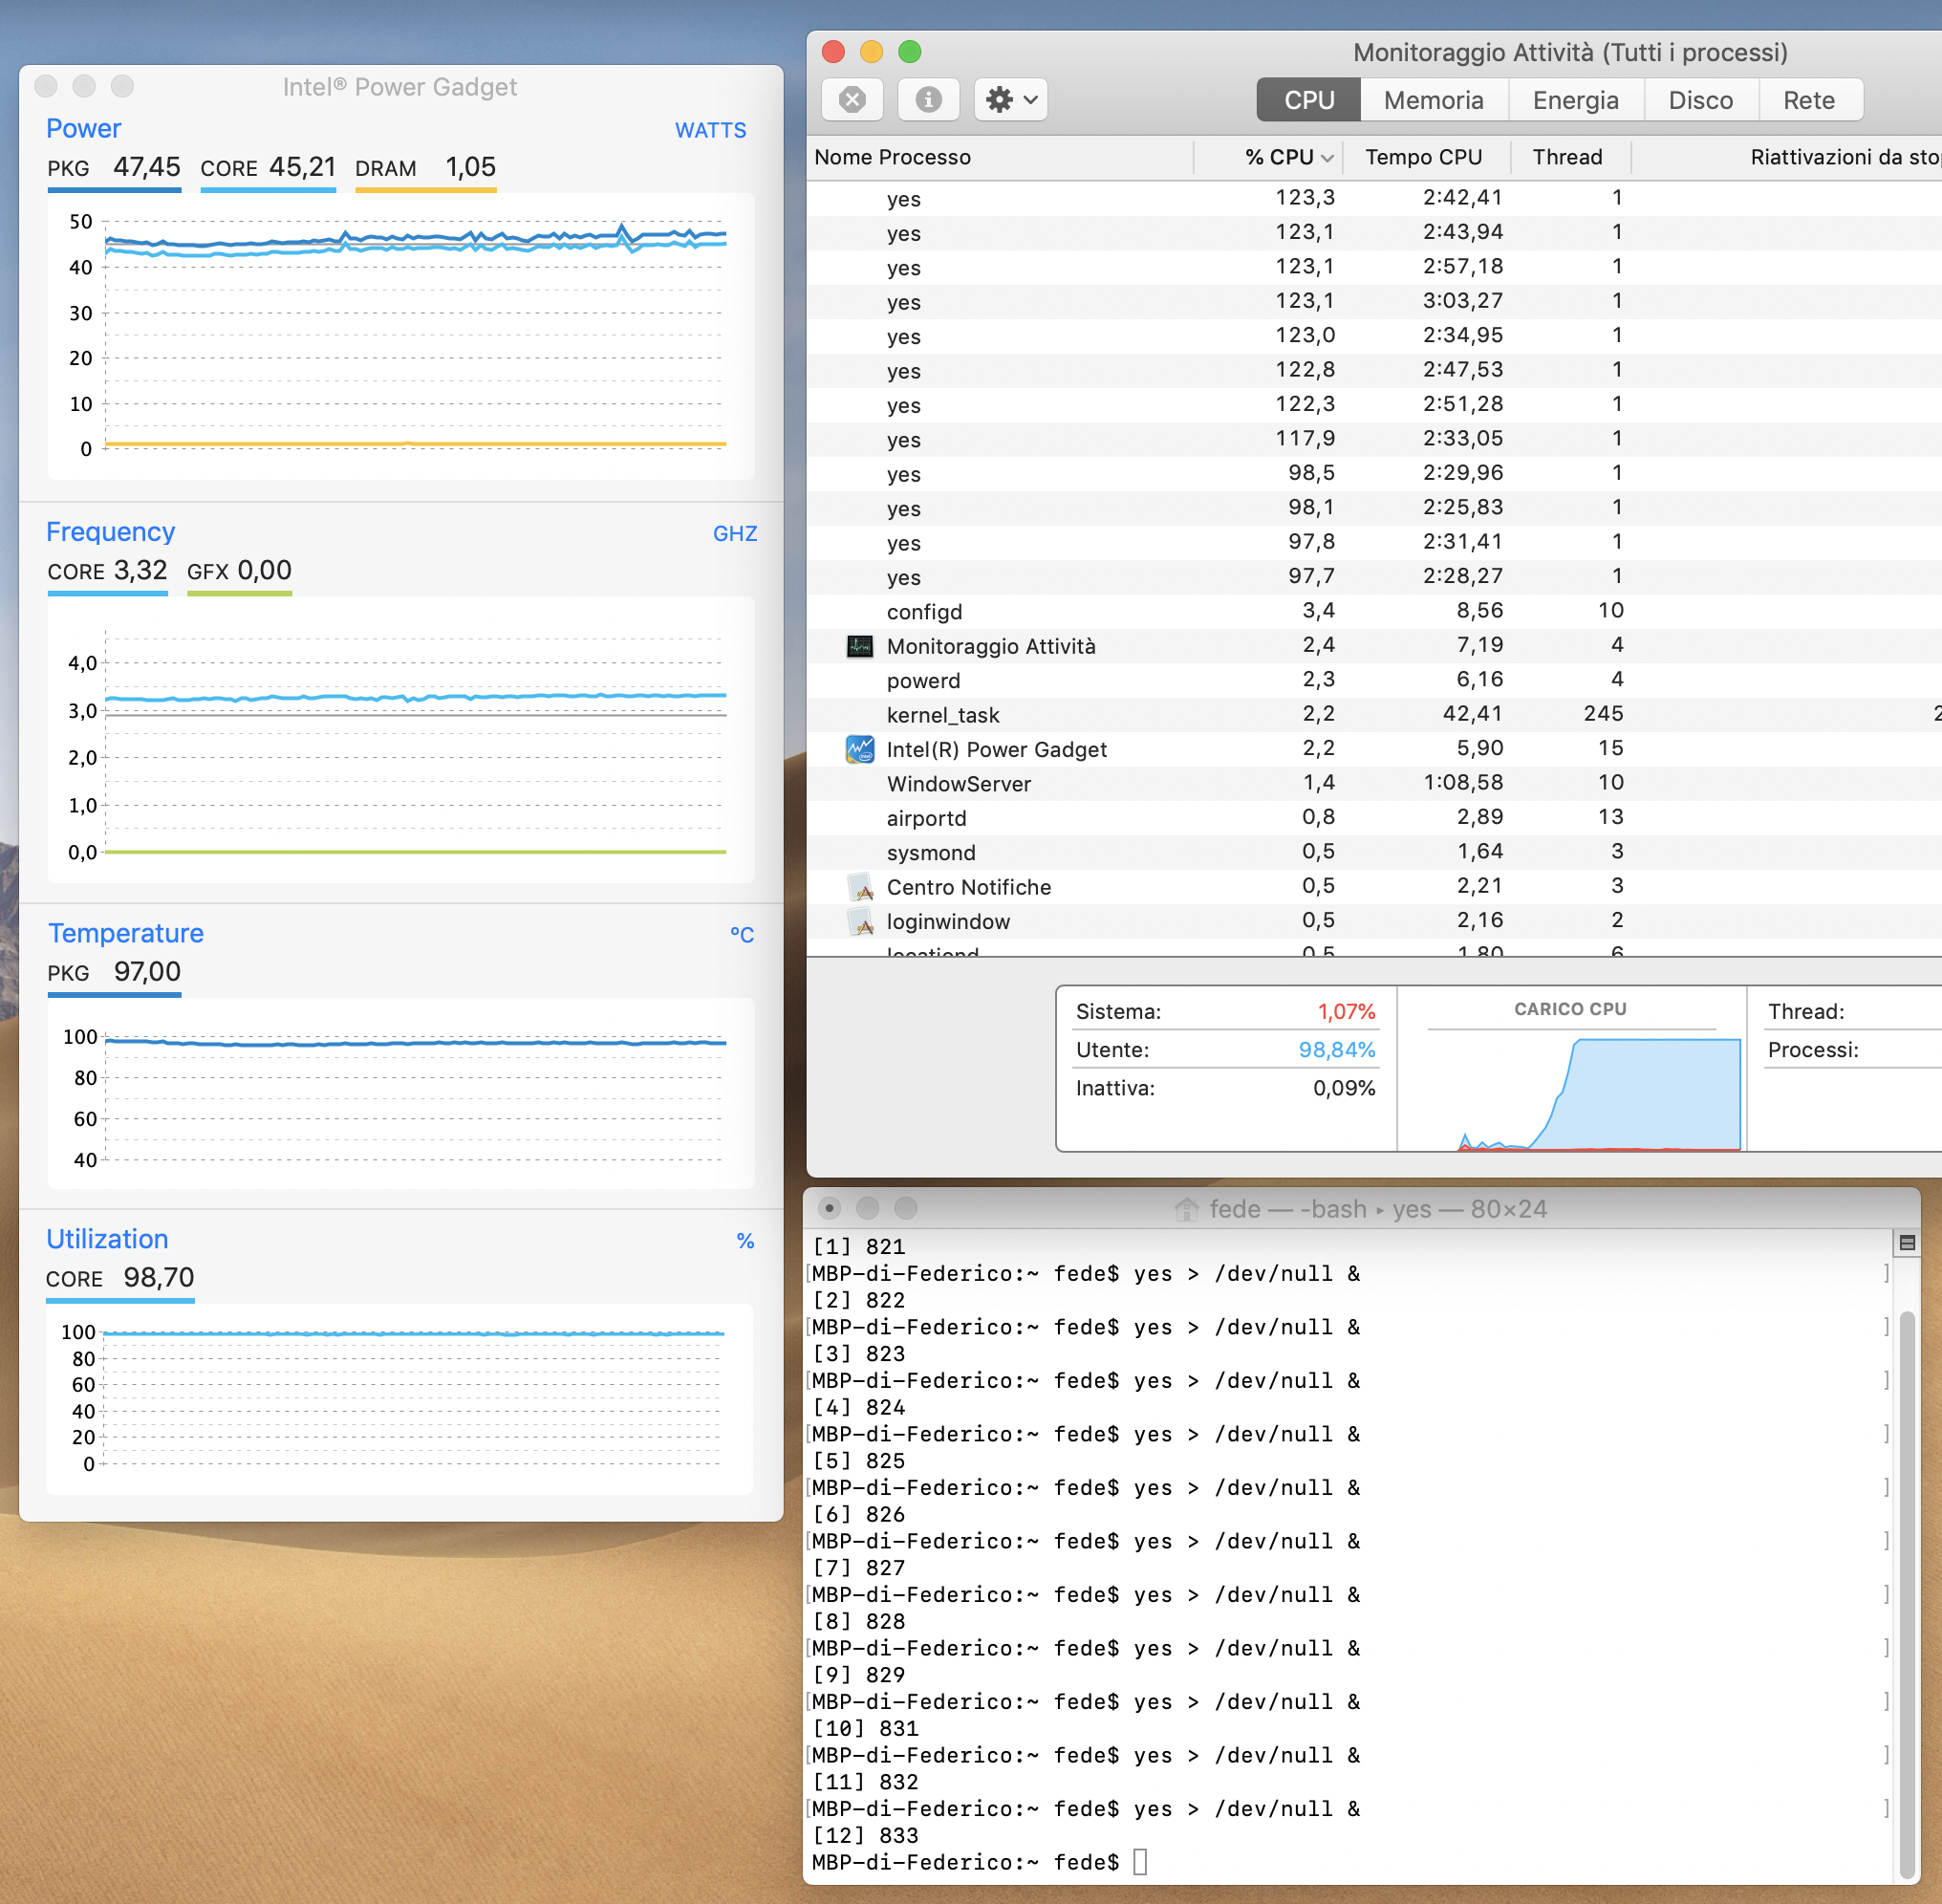This screenshot has width=1942, height=1904.
Task: Click the Terminal scrollback marker icon
Action: click(x=1907, y=1243)
